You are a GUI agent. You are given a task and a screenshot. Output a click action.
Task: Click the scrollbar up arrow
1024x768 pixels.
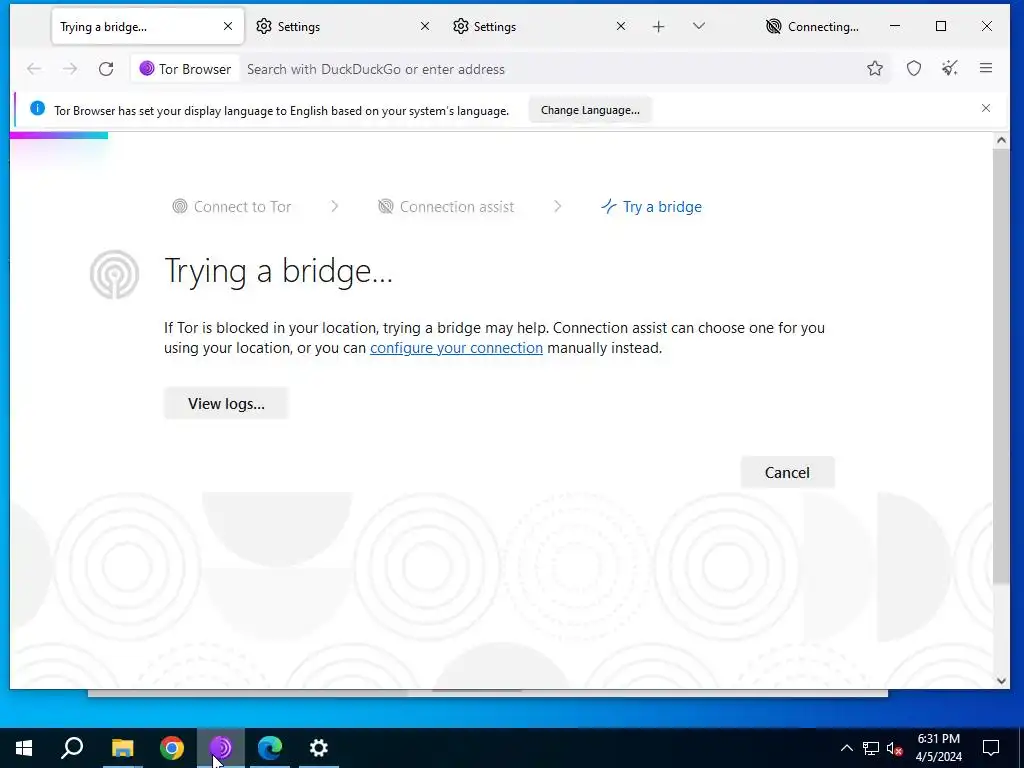point(1000,140)
